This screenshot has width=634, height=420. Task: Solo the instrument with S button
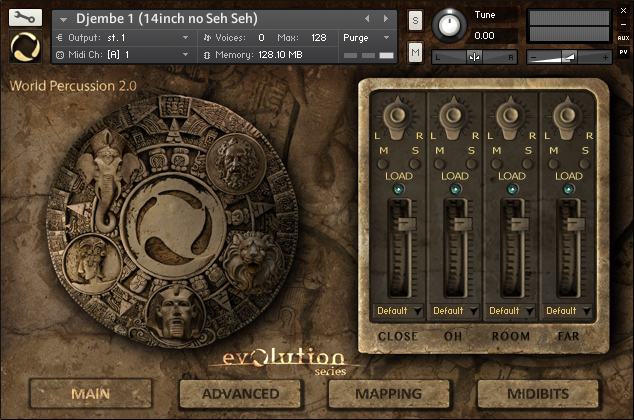pyautogui.click(x=415, y=20)
